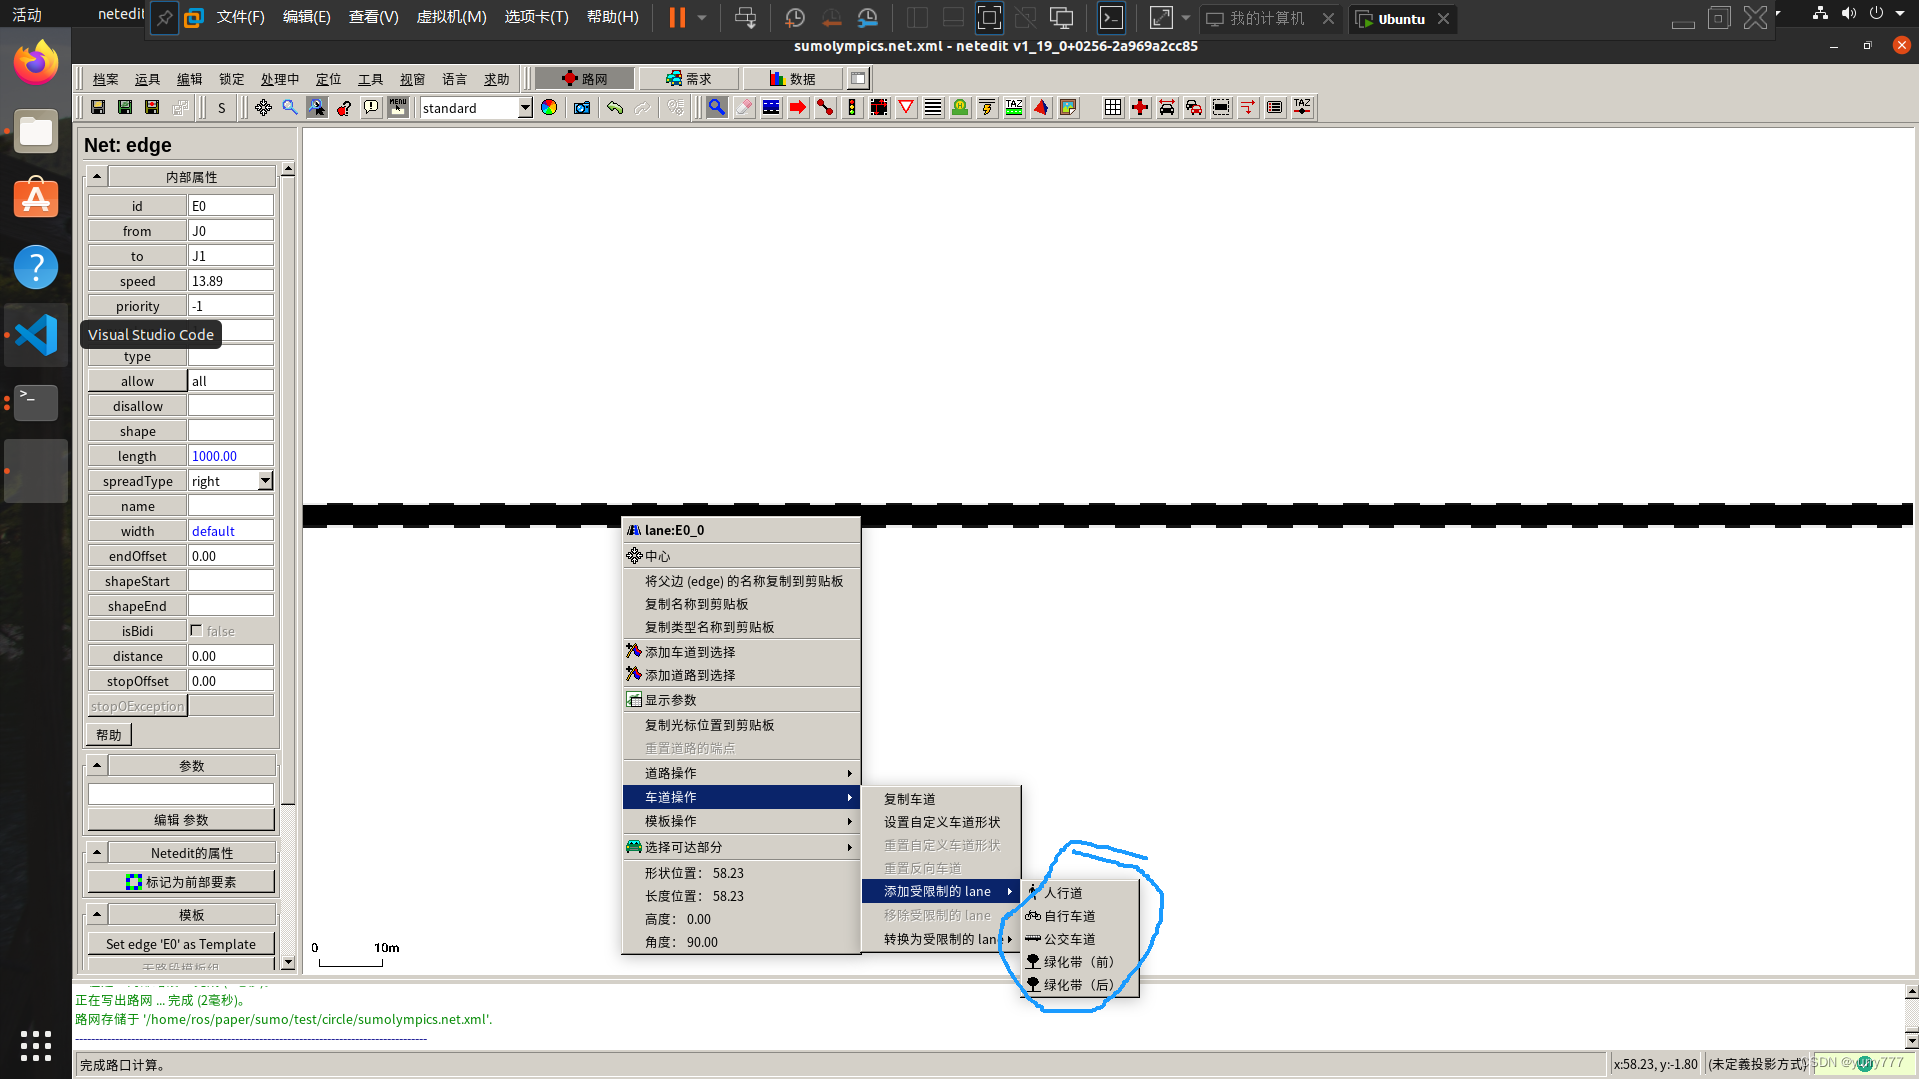The image size is (1919, 1079).
Task: Click 显示参数 in context menu
Action: pyautogui.click(x=741, y=700)
